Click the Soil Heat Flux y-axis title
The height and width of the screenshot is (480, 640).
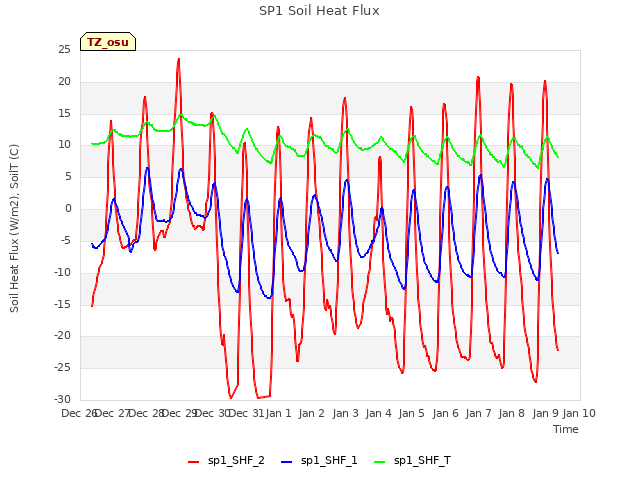tap(14, 228)
